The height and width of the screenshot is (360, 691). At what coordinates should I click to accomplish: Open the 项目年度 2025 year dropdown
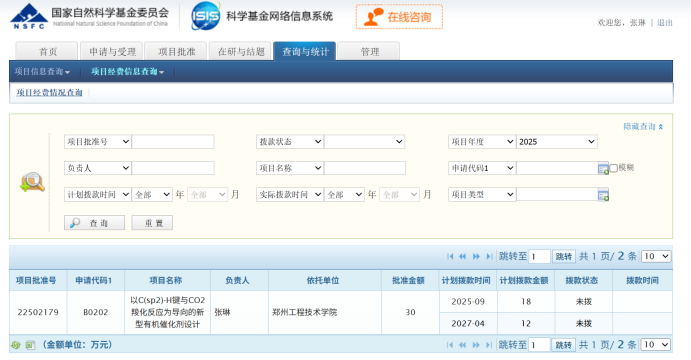coord(557,142)
